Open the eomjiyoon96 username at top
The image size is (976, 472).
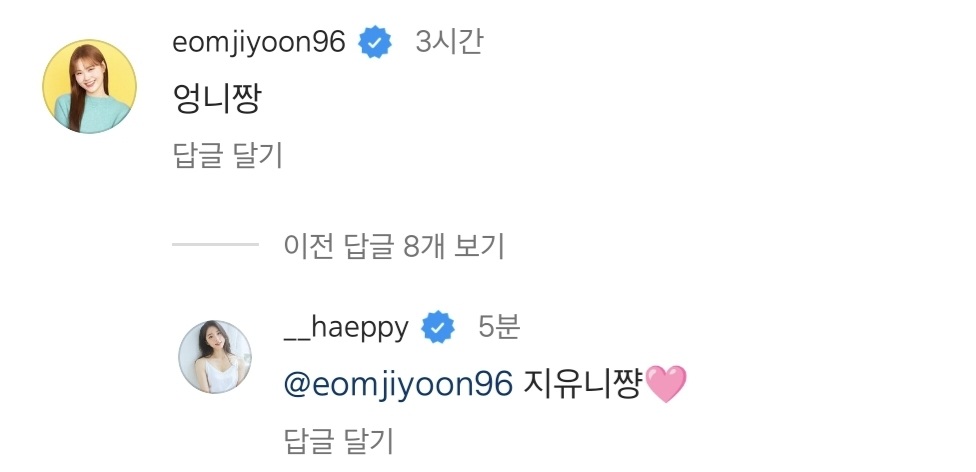pos(258,43)
